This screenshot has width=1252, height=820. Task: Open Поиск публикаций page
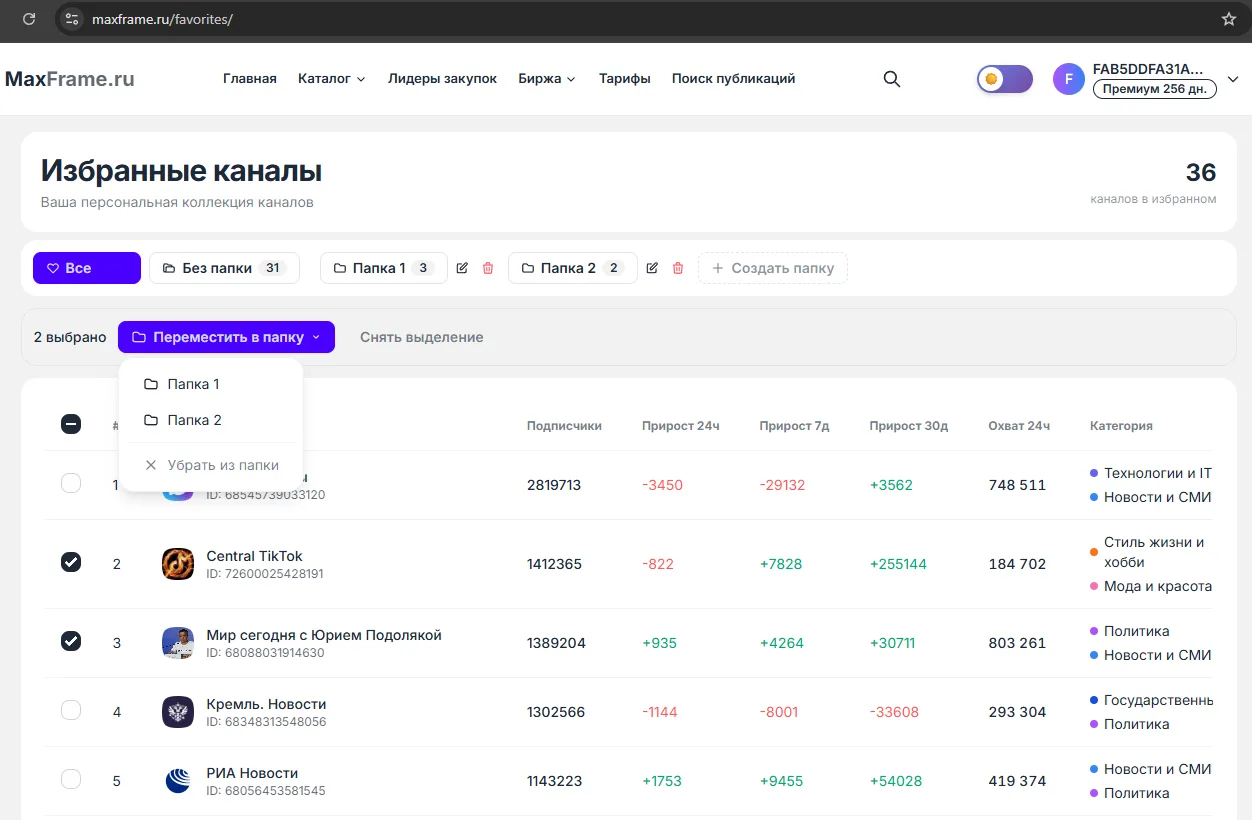tap(733, 79)
